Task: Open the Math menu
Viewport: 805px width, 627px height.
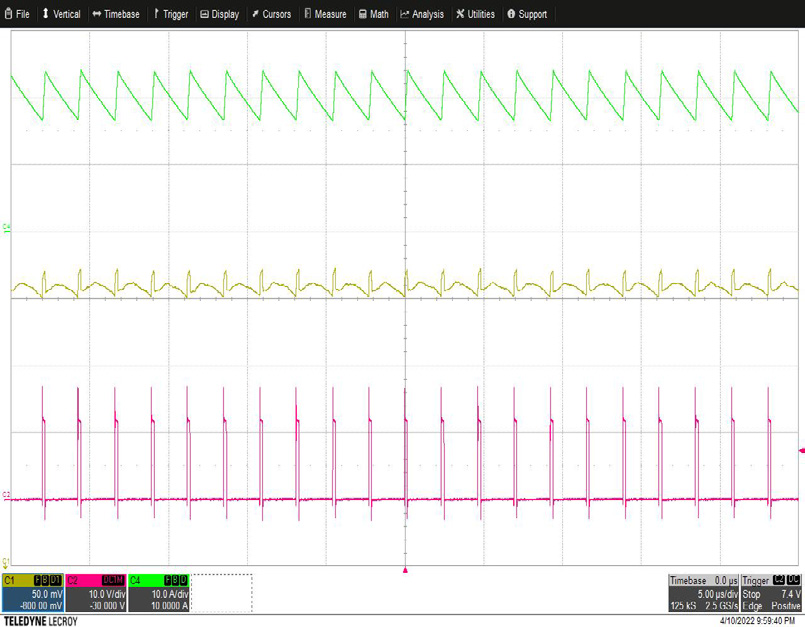Action: tap(373, 14)
